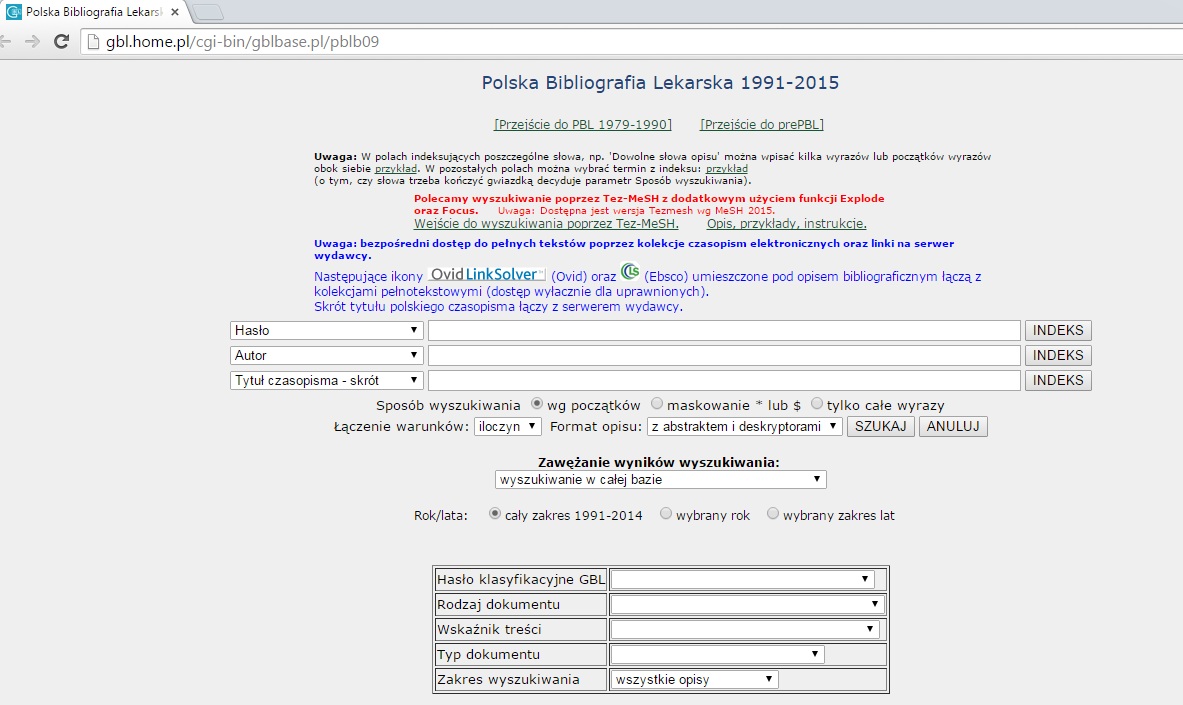The width and height of the screenshot is (1183, 705).
Task: Click the Ovid LinkSolver icon
Action: point(487,274)
